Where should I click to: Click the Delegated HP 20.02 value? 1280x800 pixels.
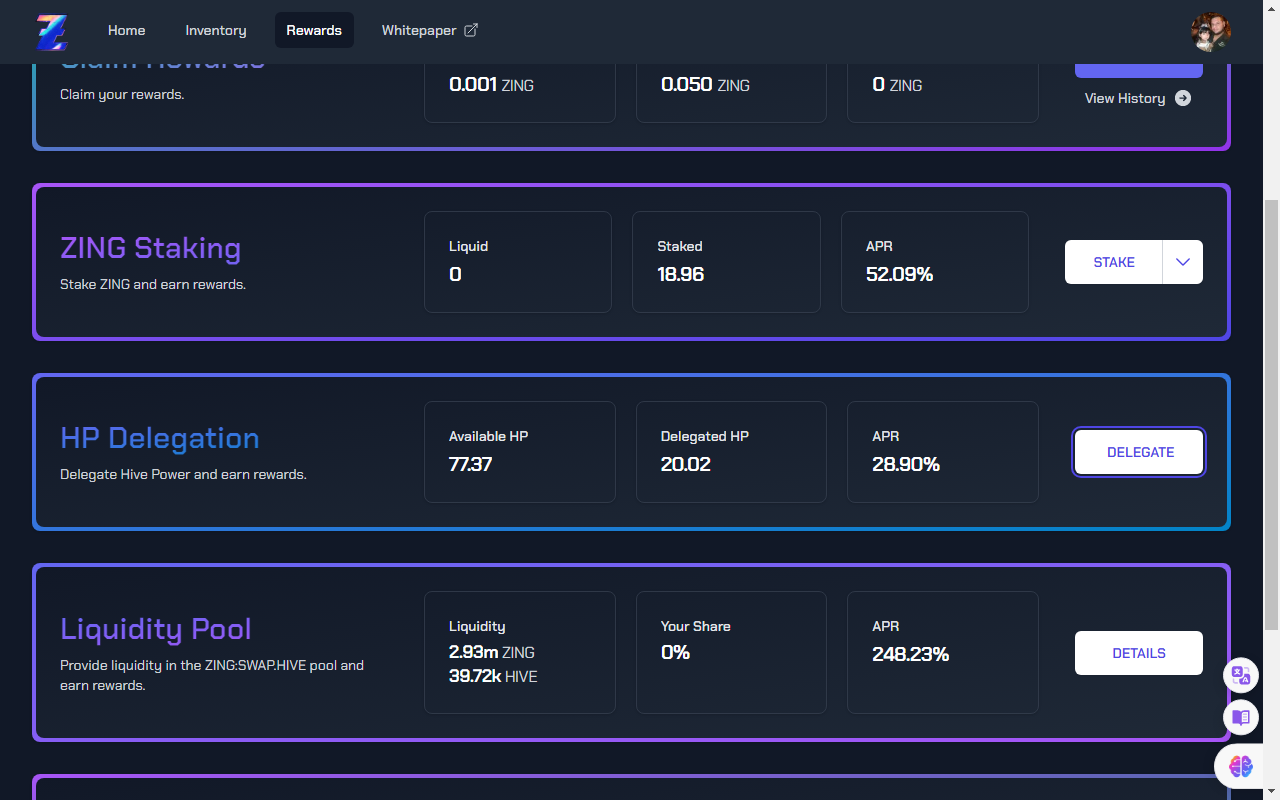point(686,464)
